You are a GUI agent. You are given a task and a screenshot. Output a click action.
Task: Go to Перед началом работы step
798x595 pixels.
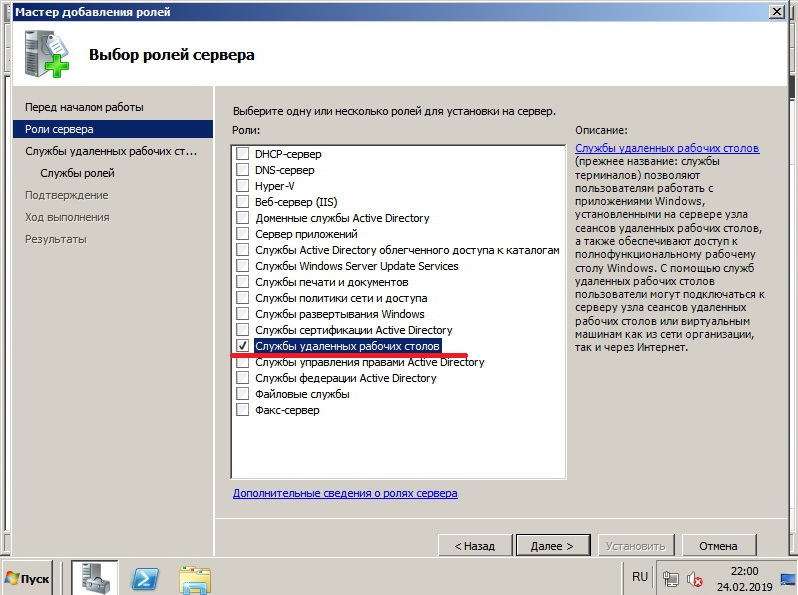[x=84, y=107]
